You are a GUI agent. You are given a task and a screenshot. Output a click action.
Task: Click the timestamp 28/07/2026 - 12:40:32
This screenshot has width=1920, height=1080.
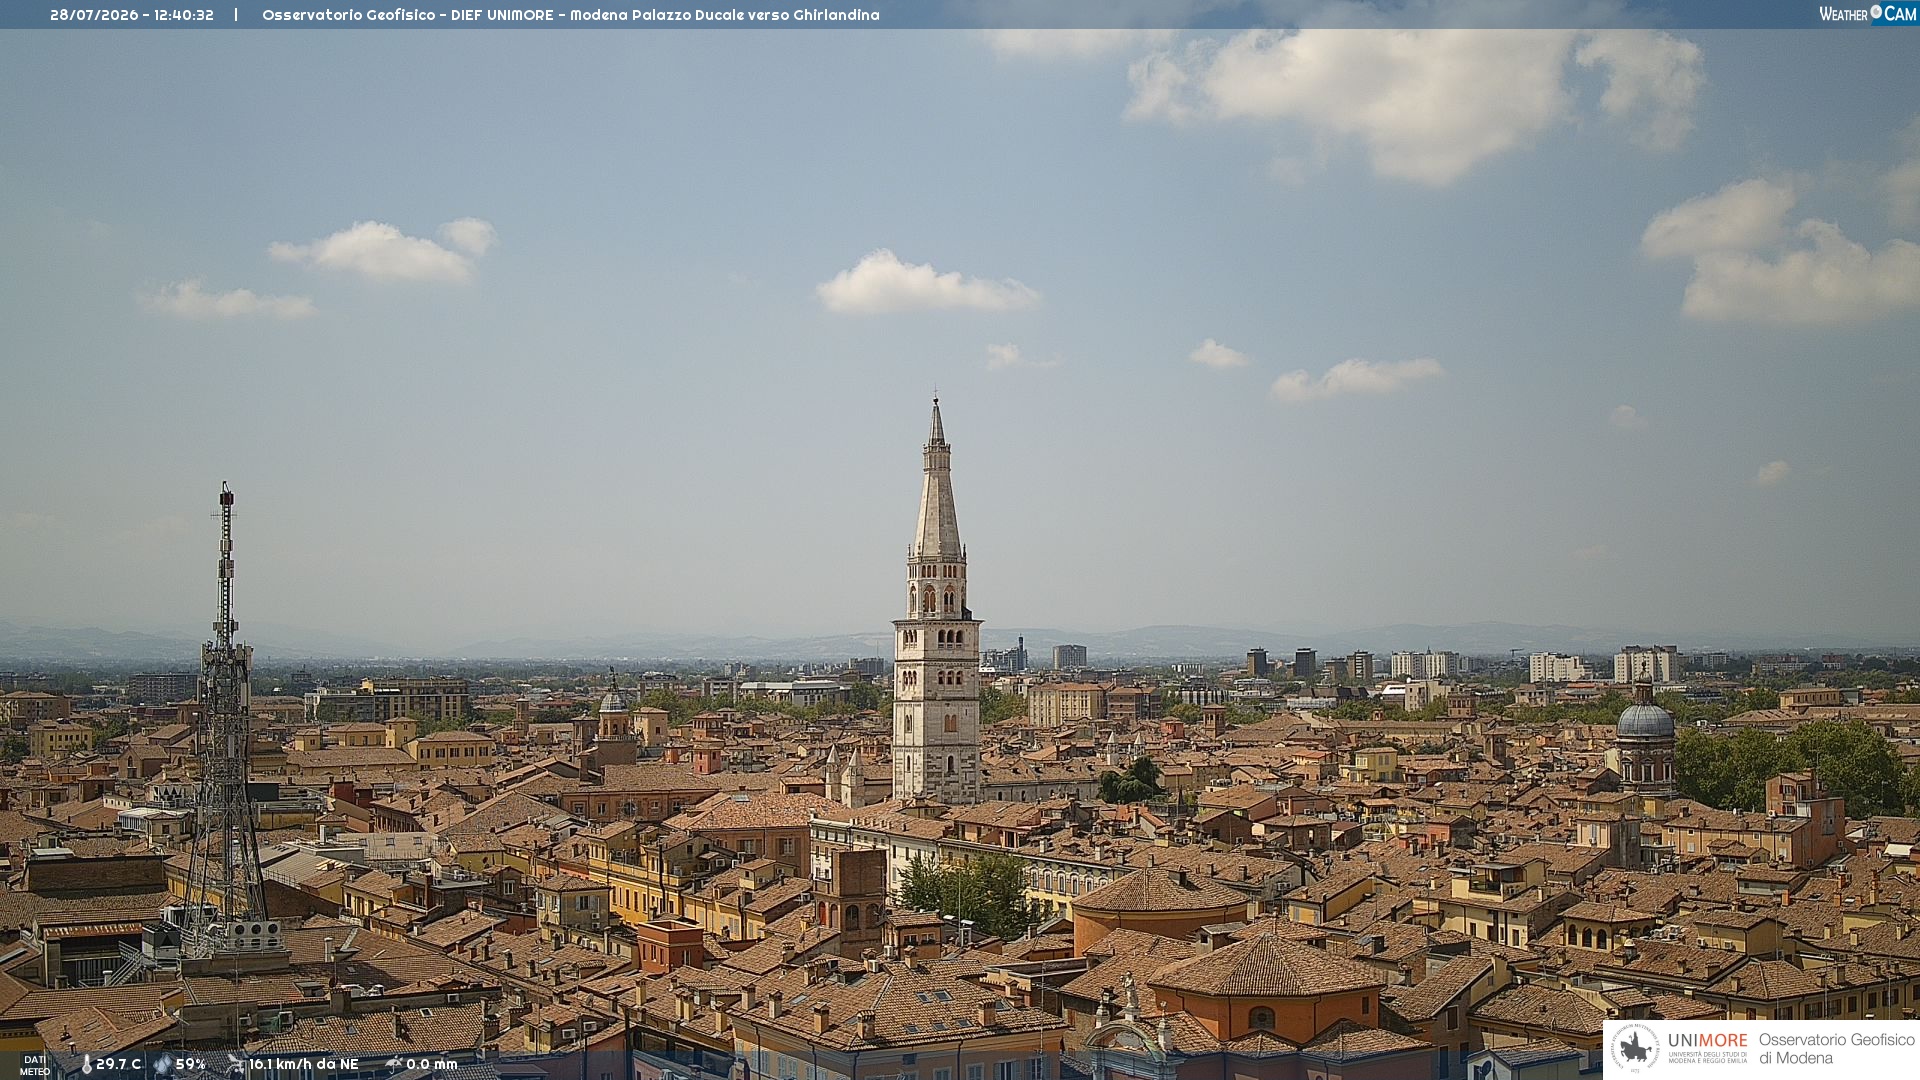point(132,15)
